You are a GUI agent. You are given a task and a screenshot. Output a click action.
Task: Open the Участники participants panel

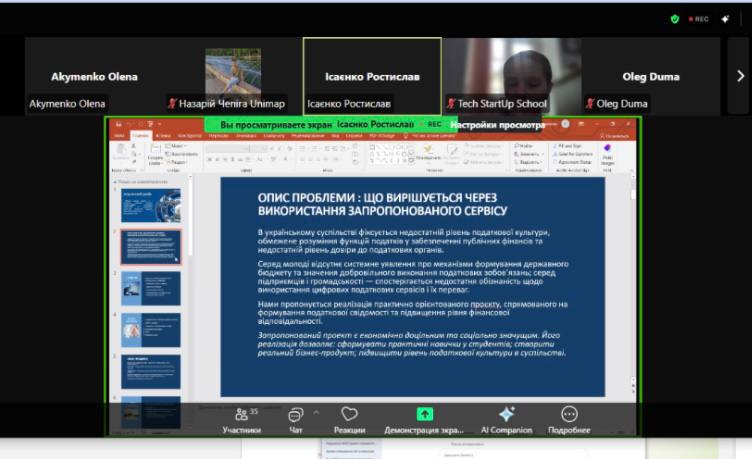241,419
